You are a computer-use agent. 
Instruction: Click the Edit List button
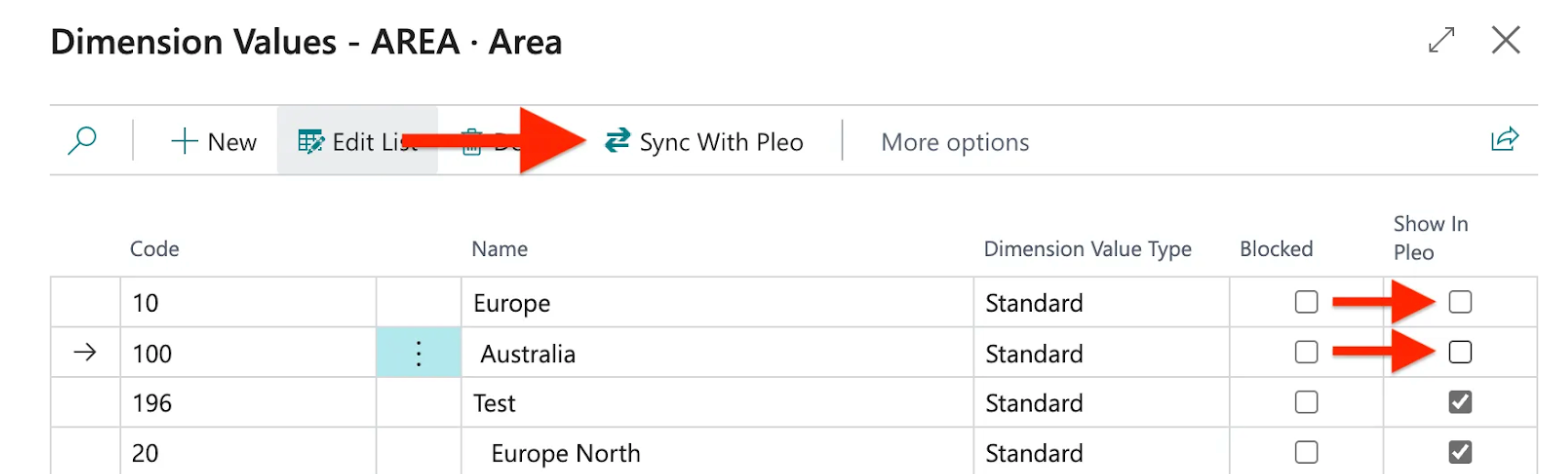pyautogui.click(x=357, y=142)
